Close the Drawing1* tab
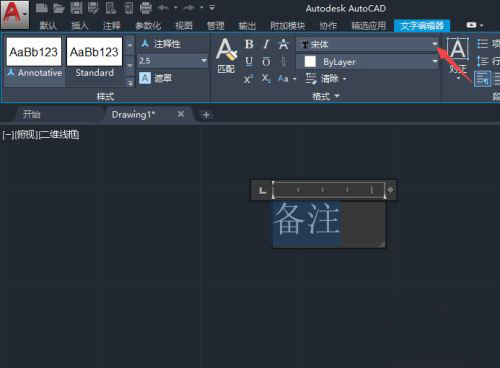Viewport: 500px width, 368px height. 181,114
